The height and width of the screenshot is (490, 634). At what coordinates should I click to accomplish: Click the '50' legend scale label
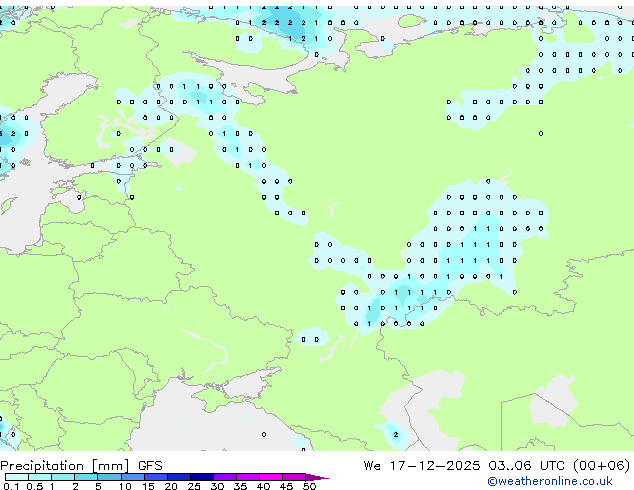pos(309,486)
